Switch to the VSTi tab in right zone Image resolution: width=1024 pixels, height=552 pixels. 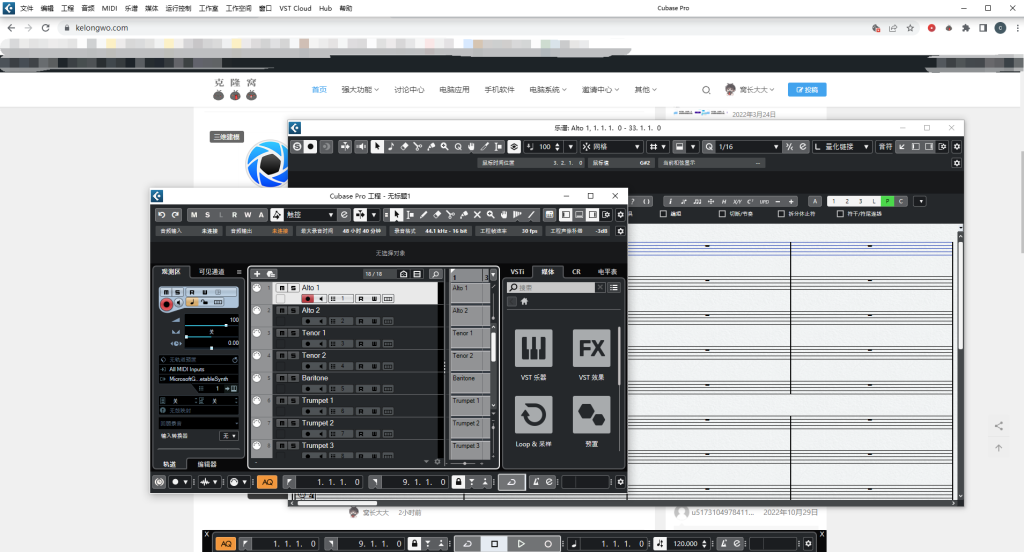coord(517,271)
